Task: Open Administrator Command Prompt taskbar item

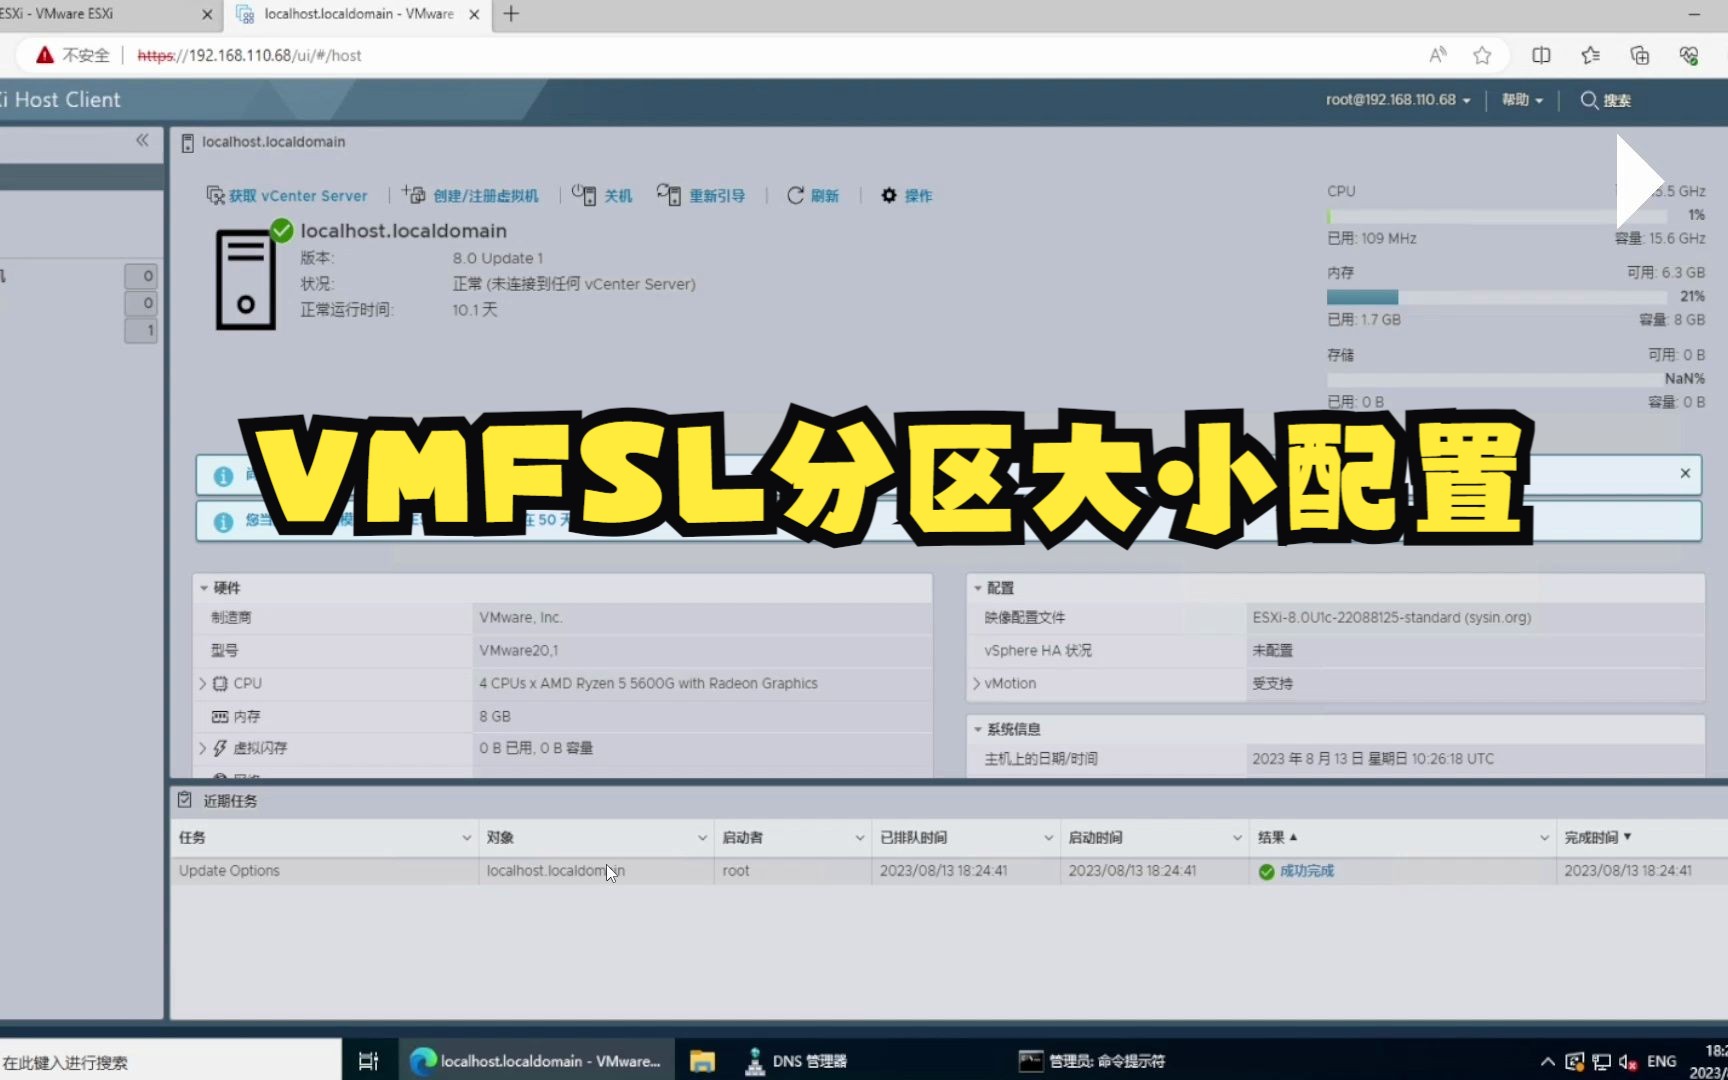Action: pyautogui.click(x=1092, y=1061)
